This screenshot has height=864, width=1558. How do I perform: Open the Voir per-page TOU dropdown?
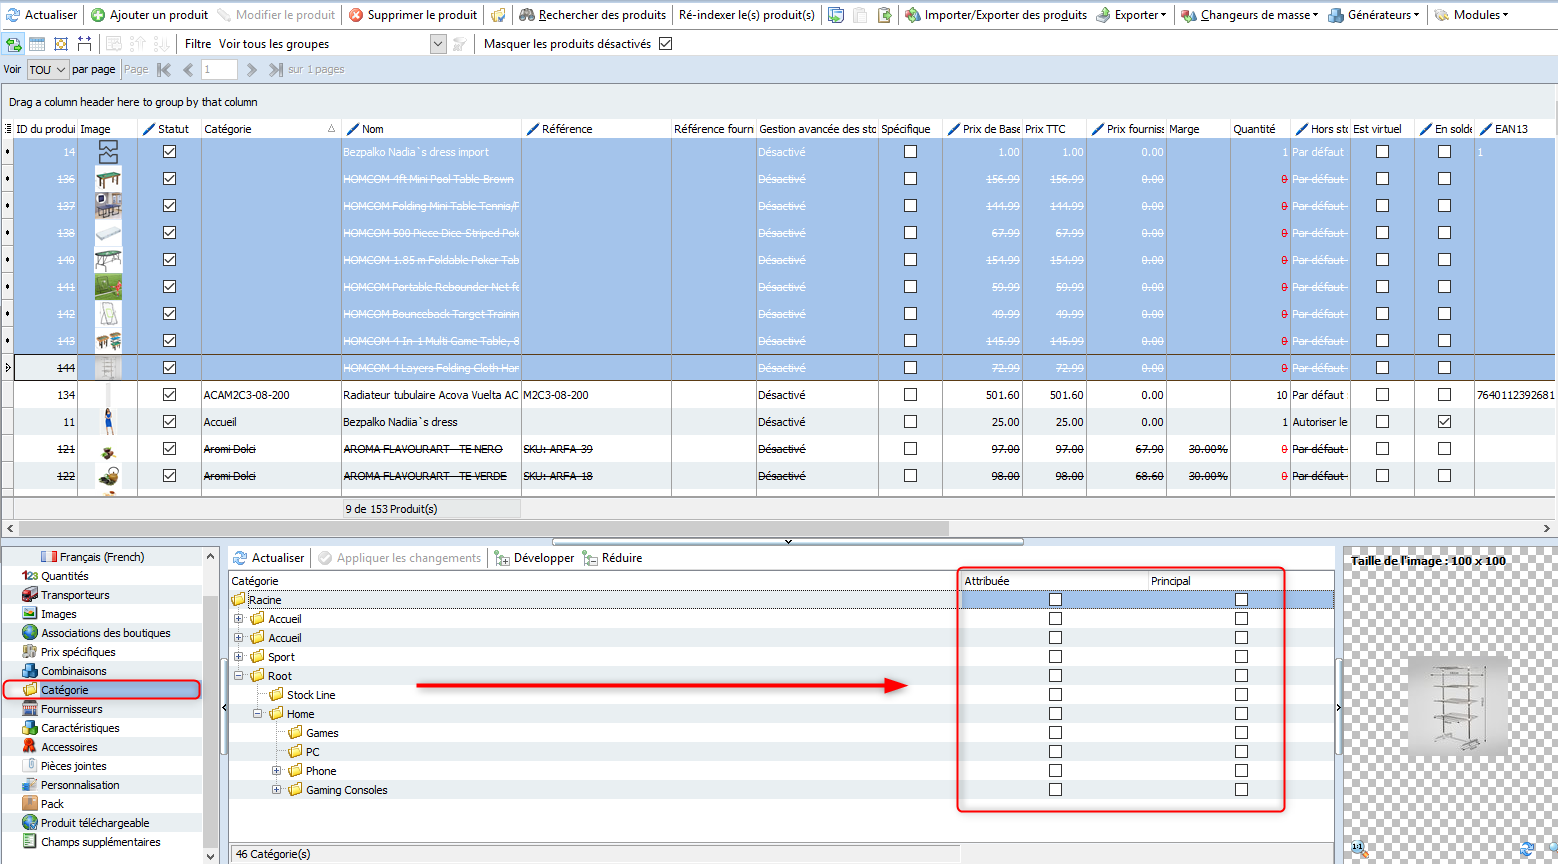pos(47,69)
